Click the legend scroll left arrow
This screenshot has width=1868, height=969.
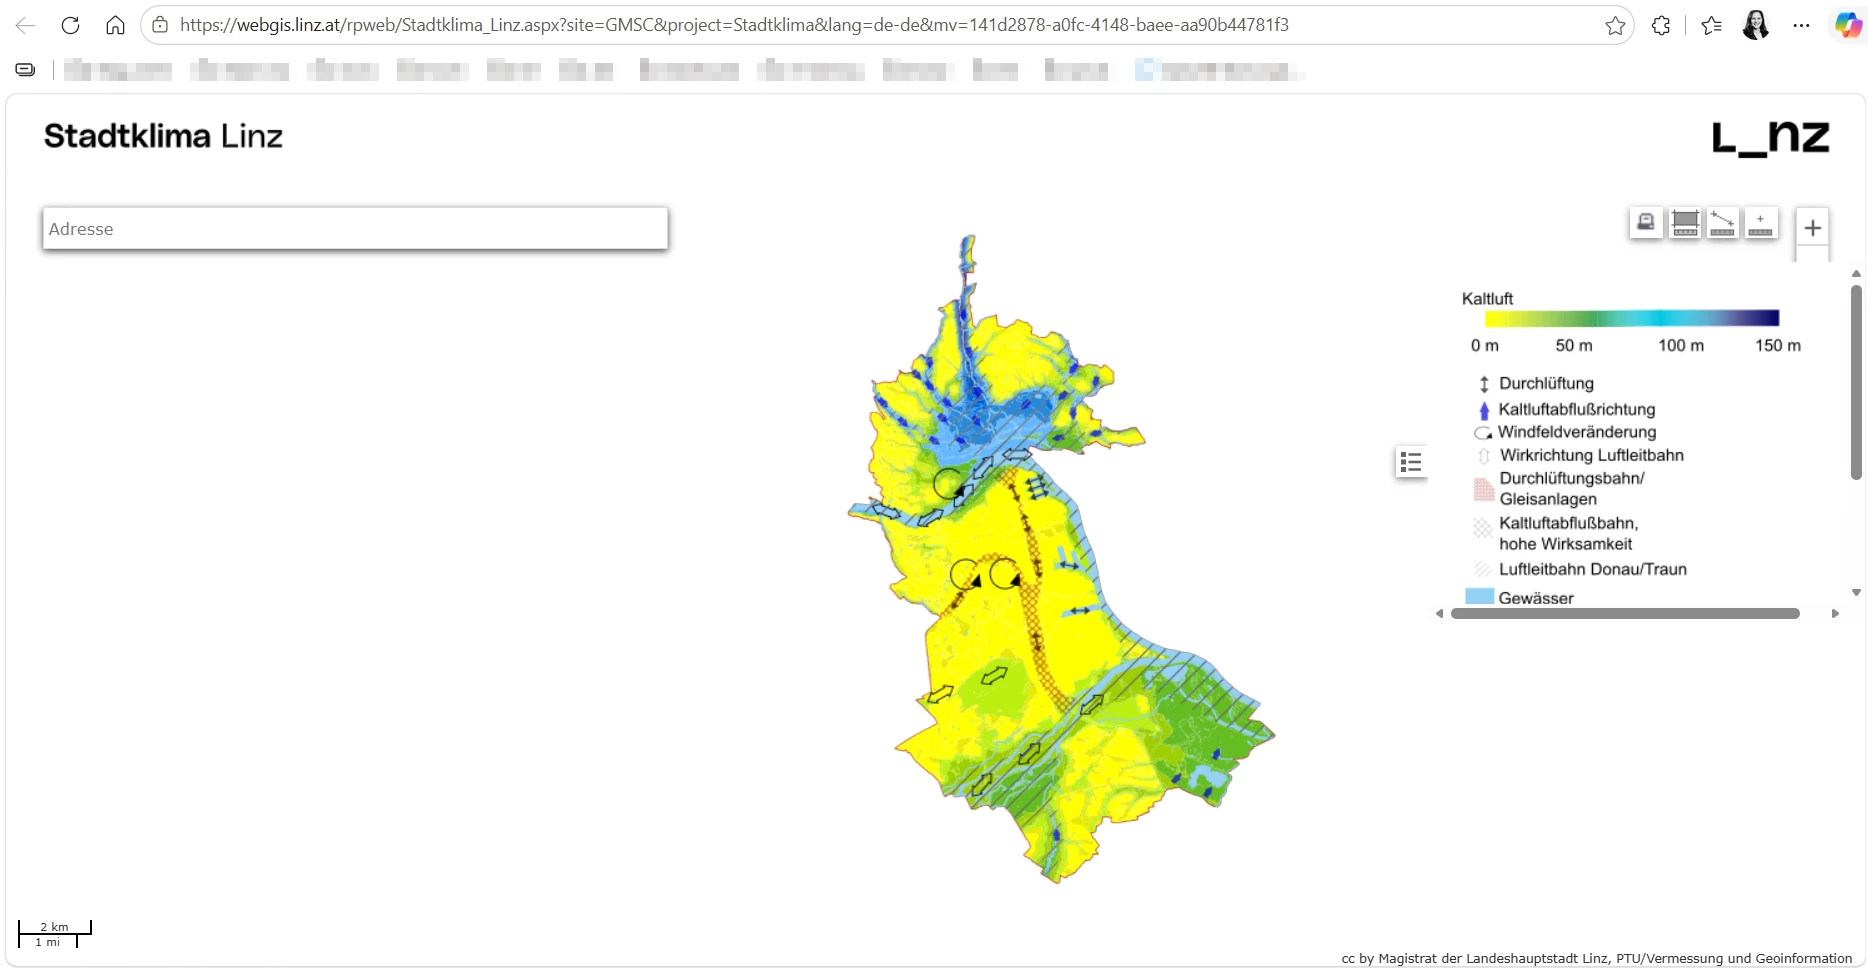(x=1439, y=614)
